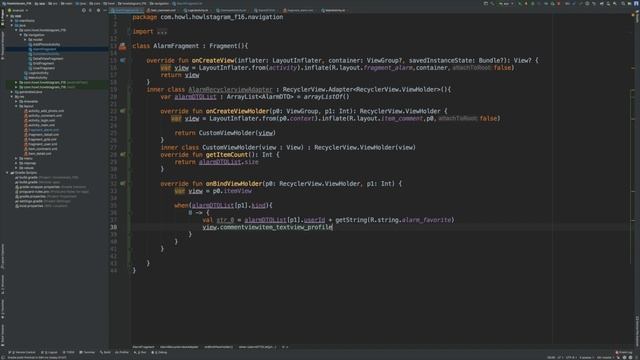Open the TODO tool window
The height and width of the screenshot is (360, 640).
click(x=69, y=352)
